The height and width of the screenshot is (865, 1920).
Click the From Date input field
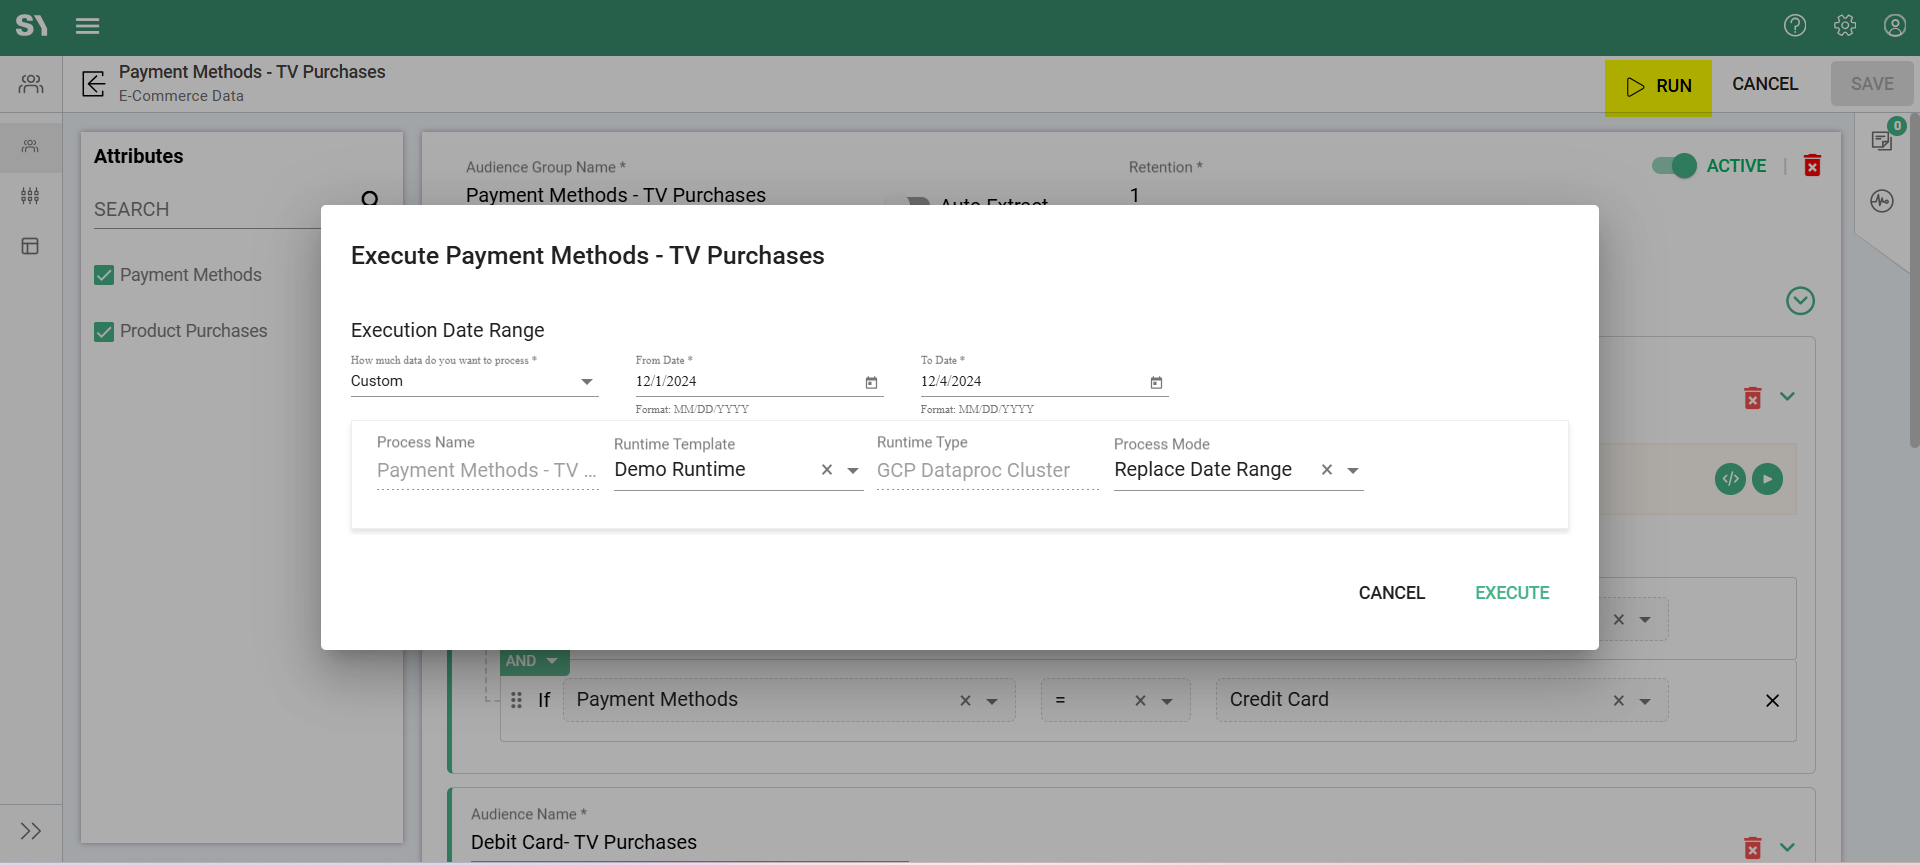(x=745, y=382)
